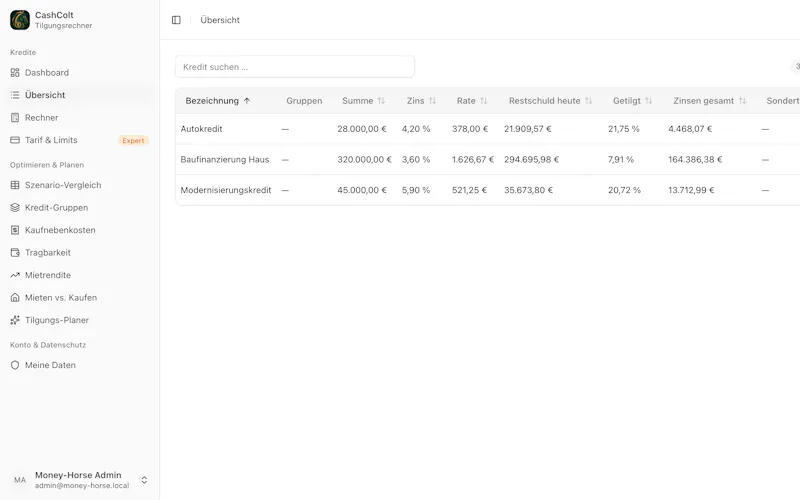Select the Übersicht sidebar entry
This screenshot has height=500, width=800.
80,95
